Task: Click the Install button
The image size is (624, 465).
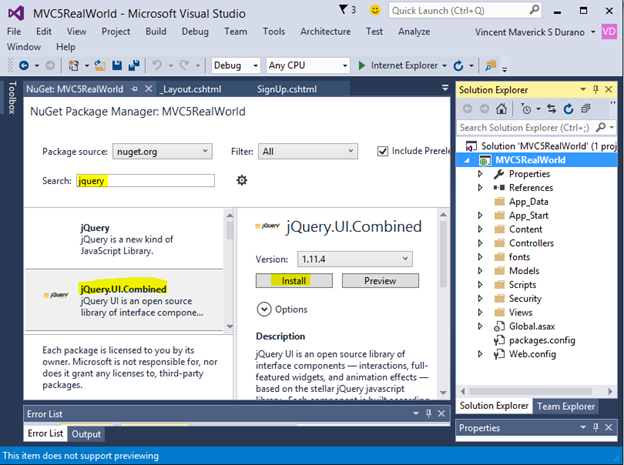Action: coord(294,281)
